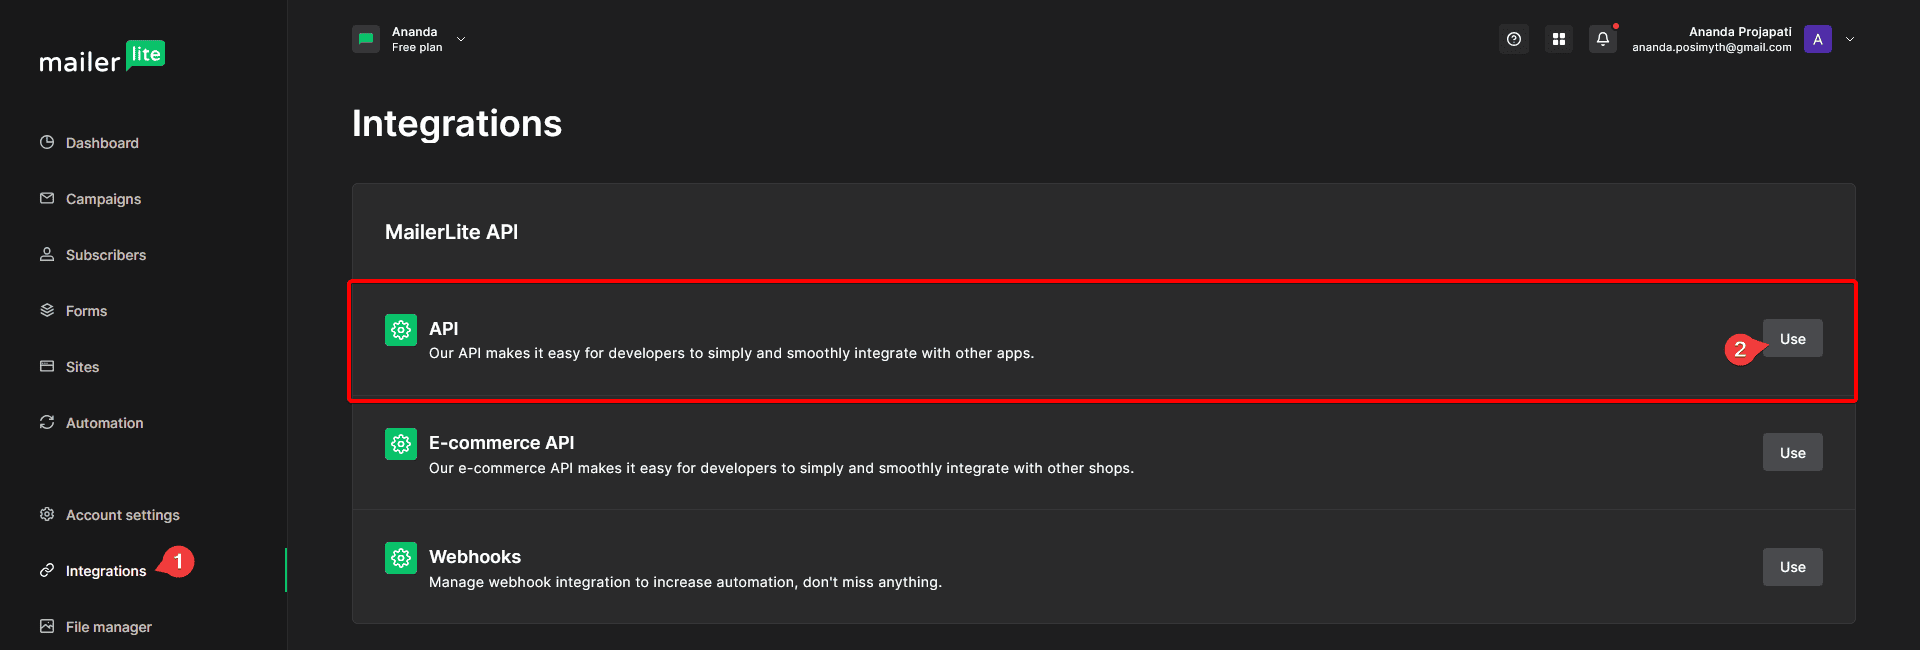Click the help question mark icon
The width and height of the screenshot is (1920, 650).
pos(1513,38)
